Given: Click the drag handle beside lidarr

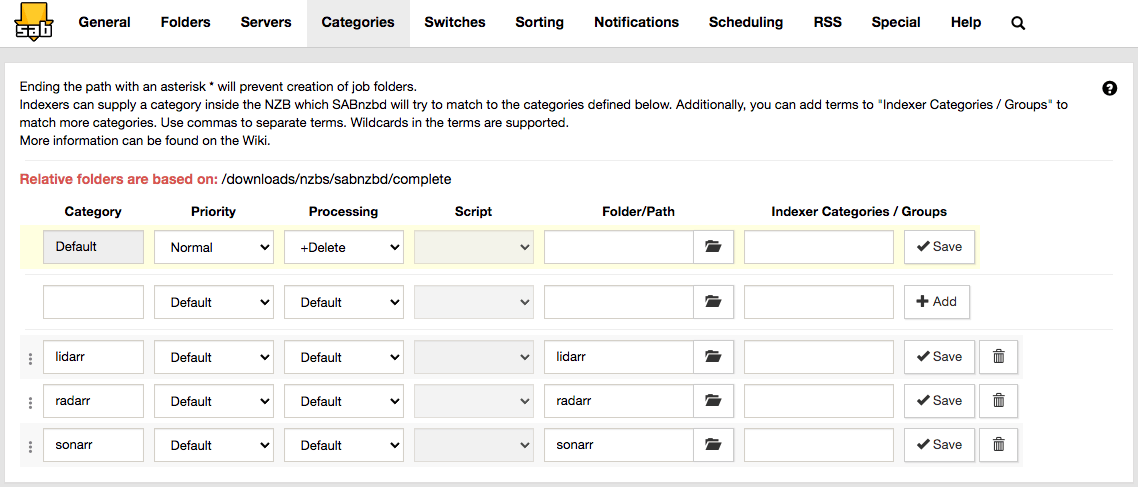Looking at the screenshot, I should (x=30, y=358).
